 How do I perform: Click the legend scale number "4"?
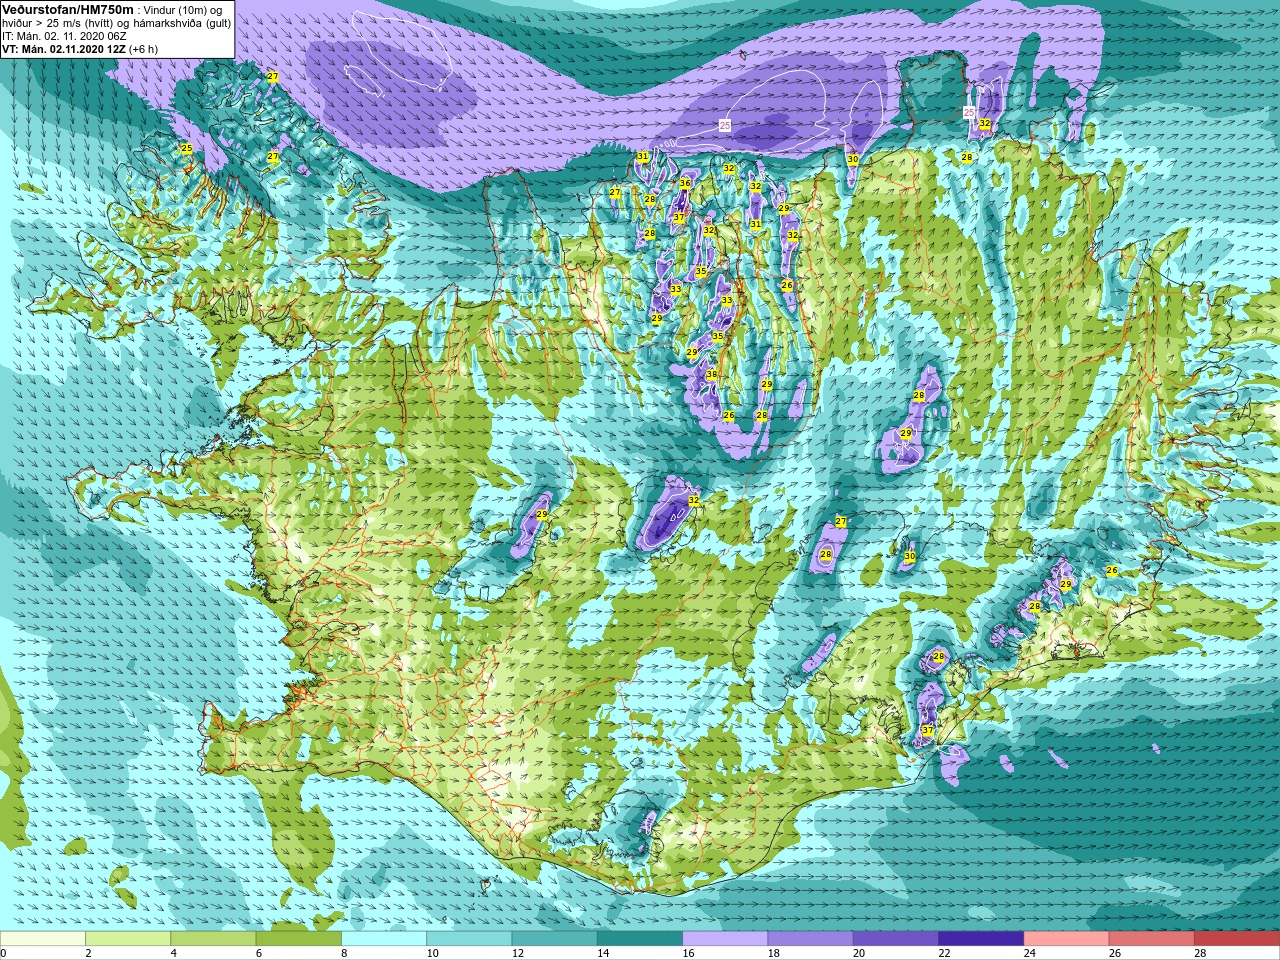click(174, 953)
